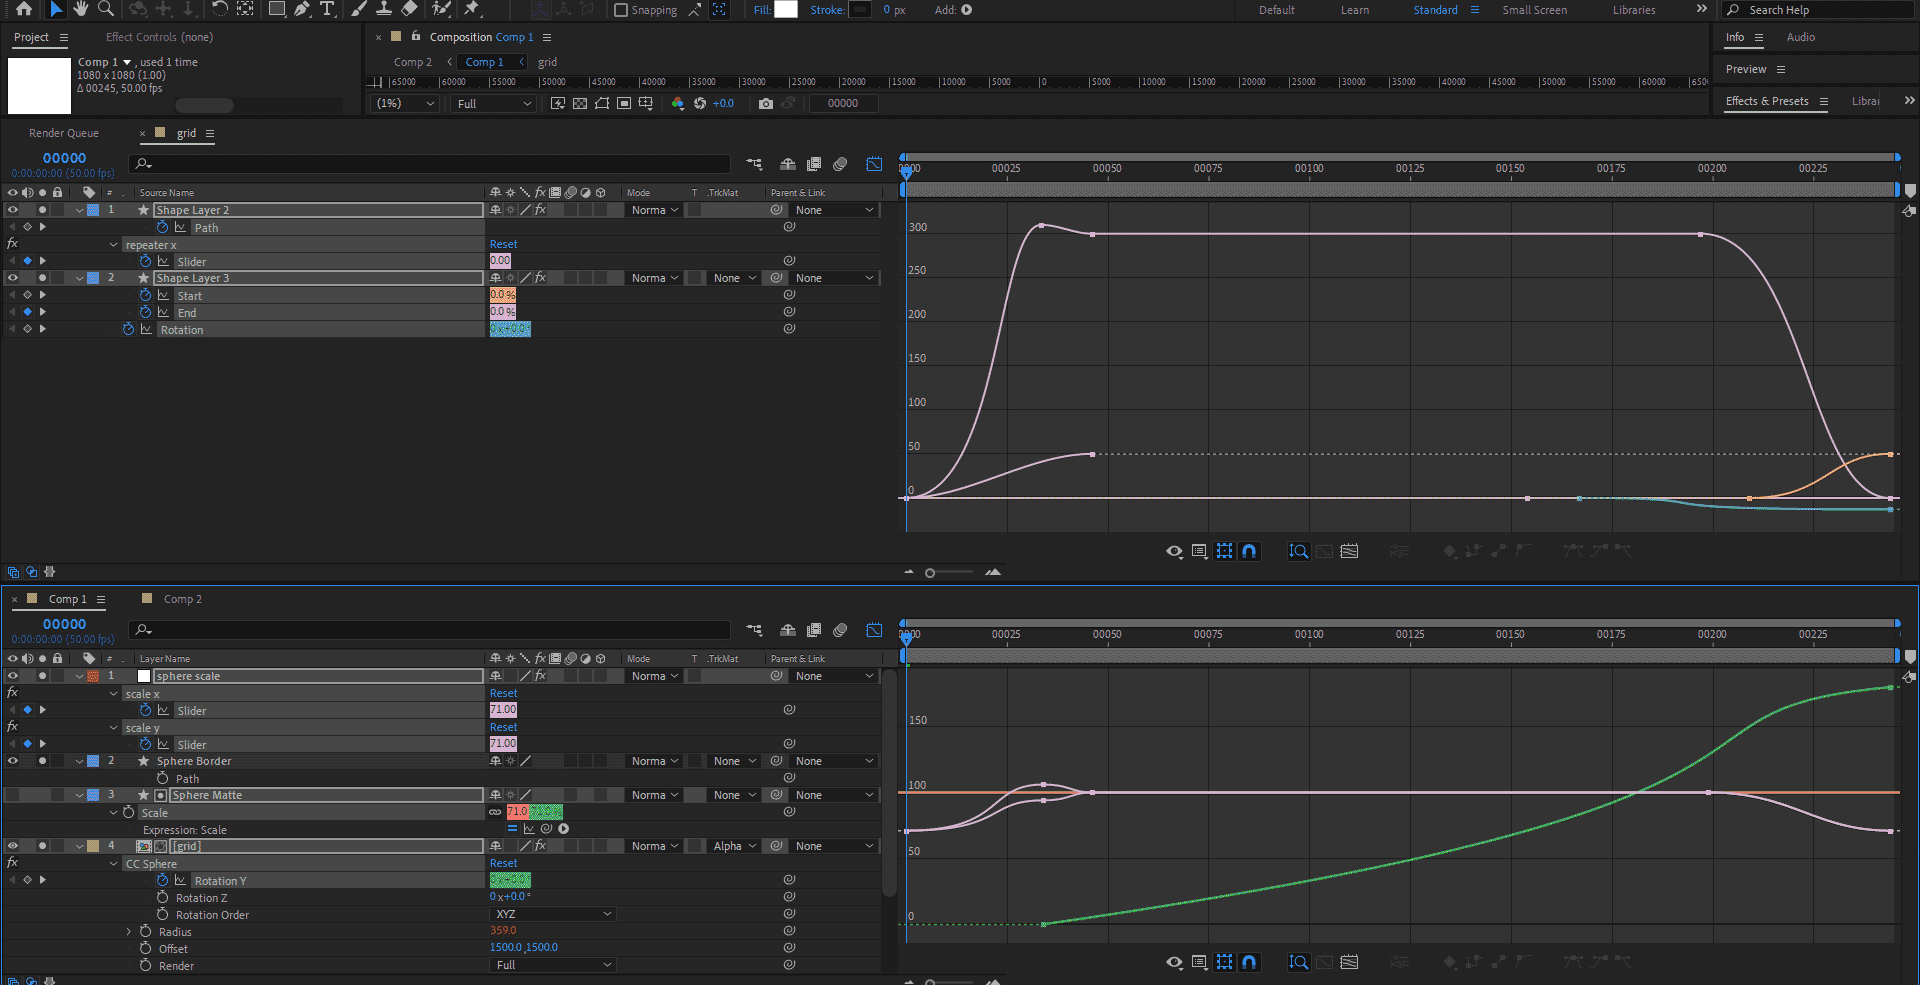Click the Rectangle shape tool
The image size is (1920, 985).
pos(277,9)
